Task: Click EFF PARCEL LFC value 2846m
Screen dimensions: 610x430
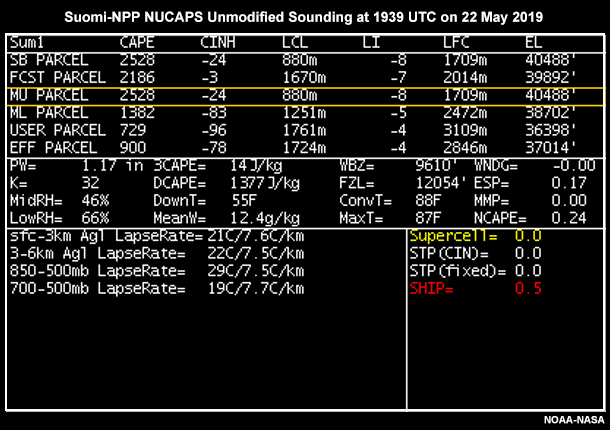Action: (x=465, y=148)
